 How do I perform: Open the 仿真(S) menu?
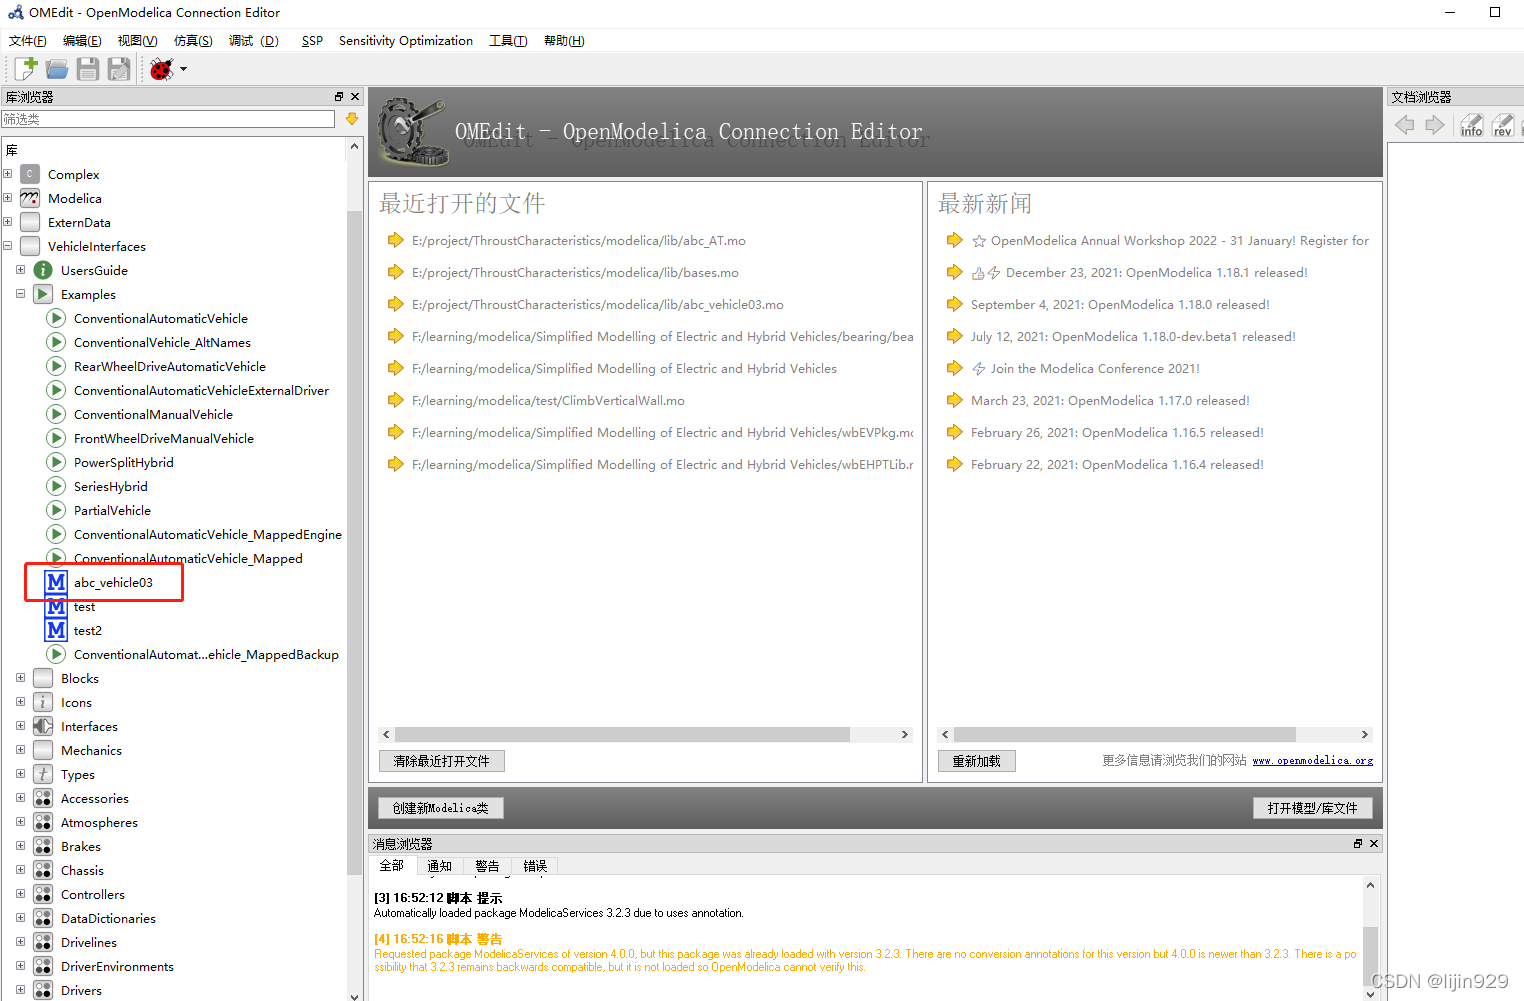coord(193,40)
